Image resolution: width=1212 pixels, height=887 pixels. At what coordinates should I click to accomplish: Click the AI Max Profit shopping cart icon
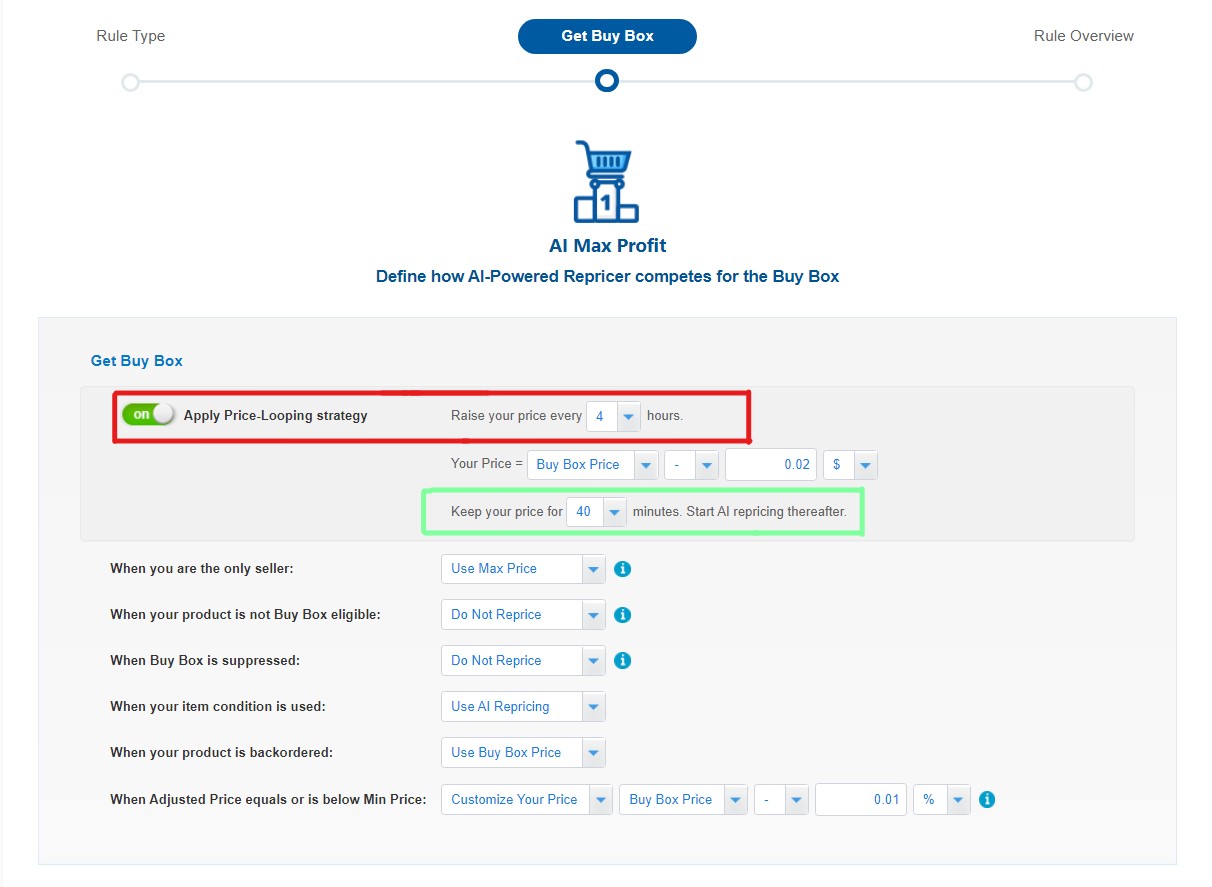[606, 181]
